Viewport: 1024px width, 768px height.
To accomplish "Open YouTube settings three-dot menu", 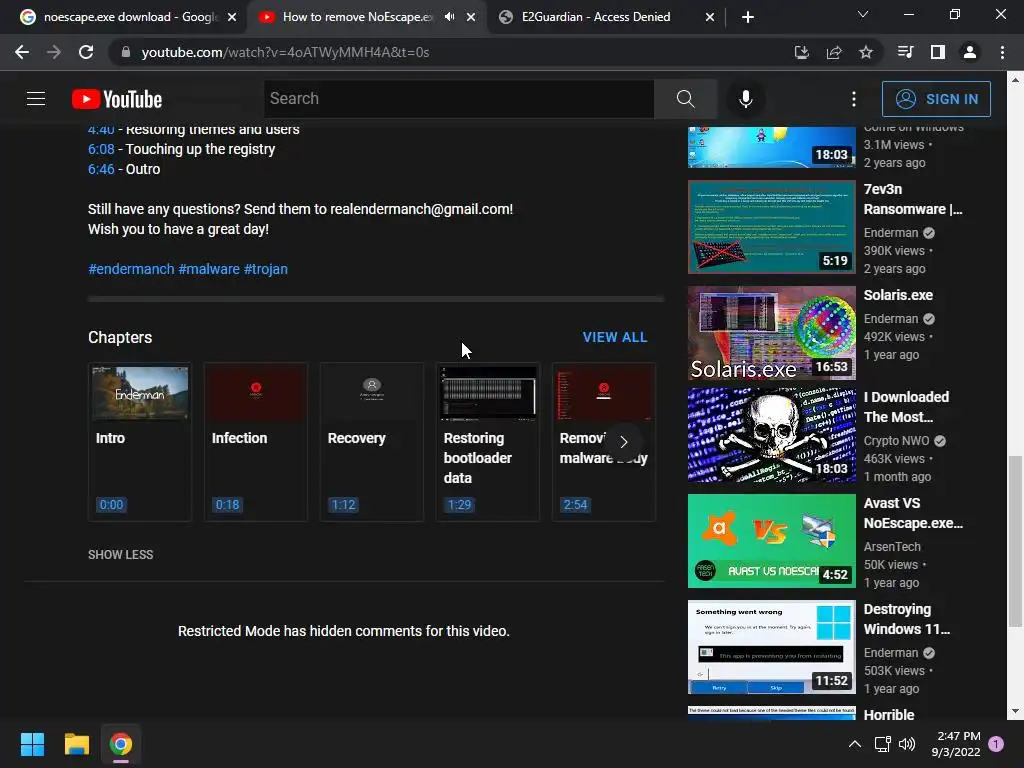I will tap(854, 99).
